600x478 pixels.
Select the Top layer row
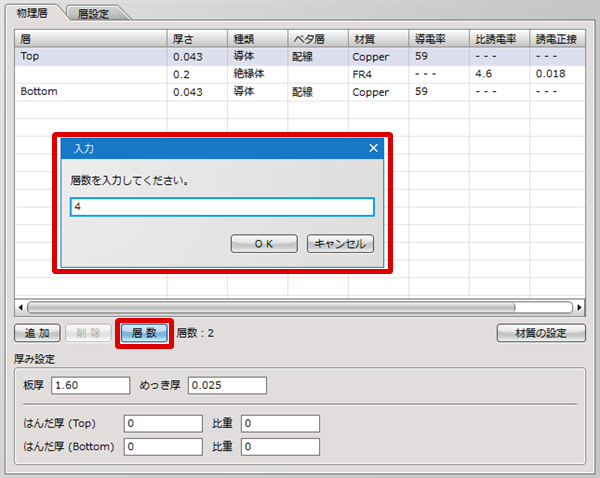(90, 57)
